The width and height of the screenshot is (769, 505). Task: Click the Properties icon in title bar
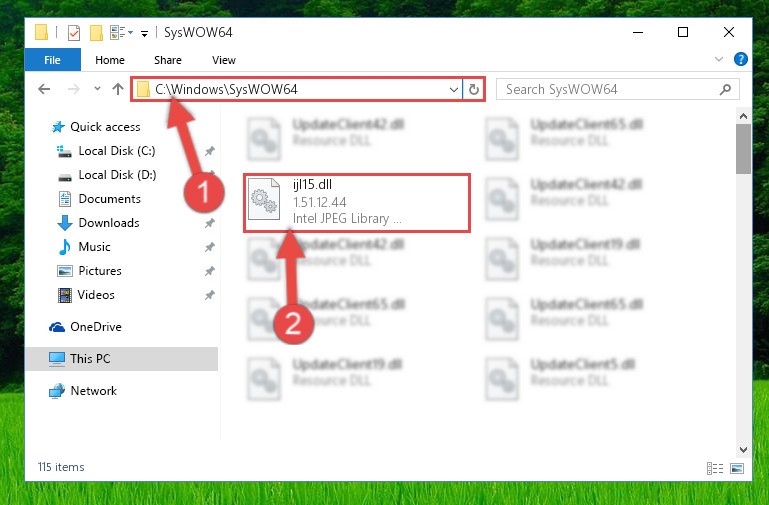pos(73,32)
